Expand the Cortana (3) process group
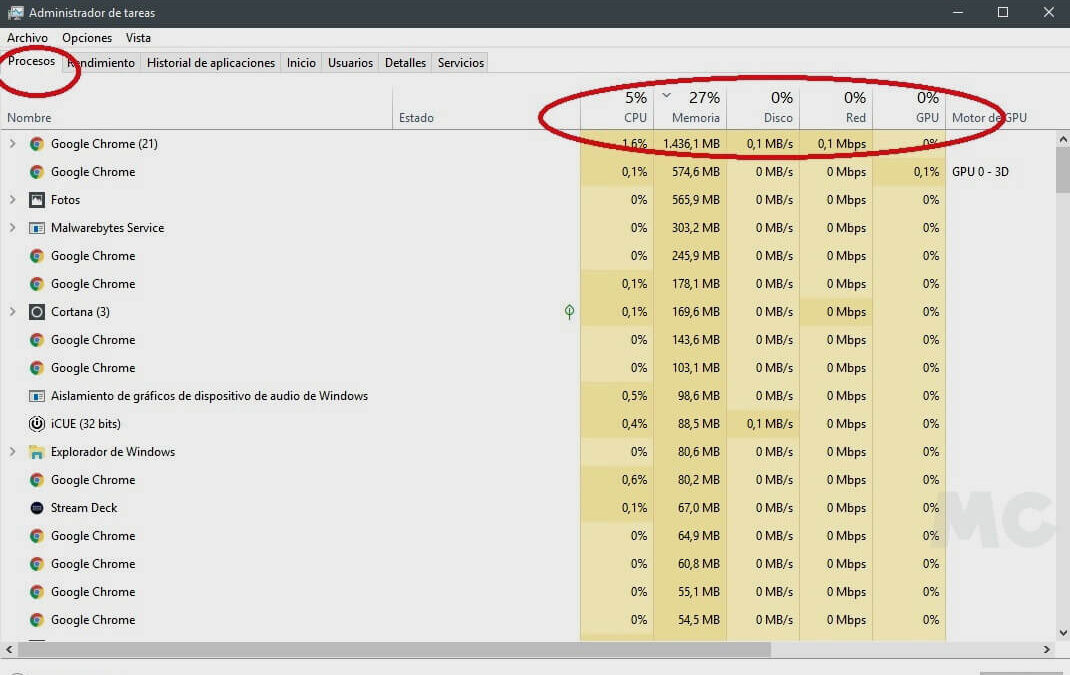This screenshot has height=675, width=1070. (13, 312)
